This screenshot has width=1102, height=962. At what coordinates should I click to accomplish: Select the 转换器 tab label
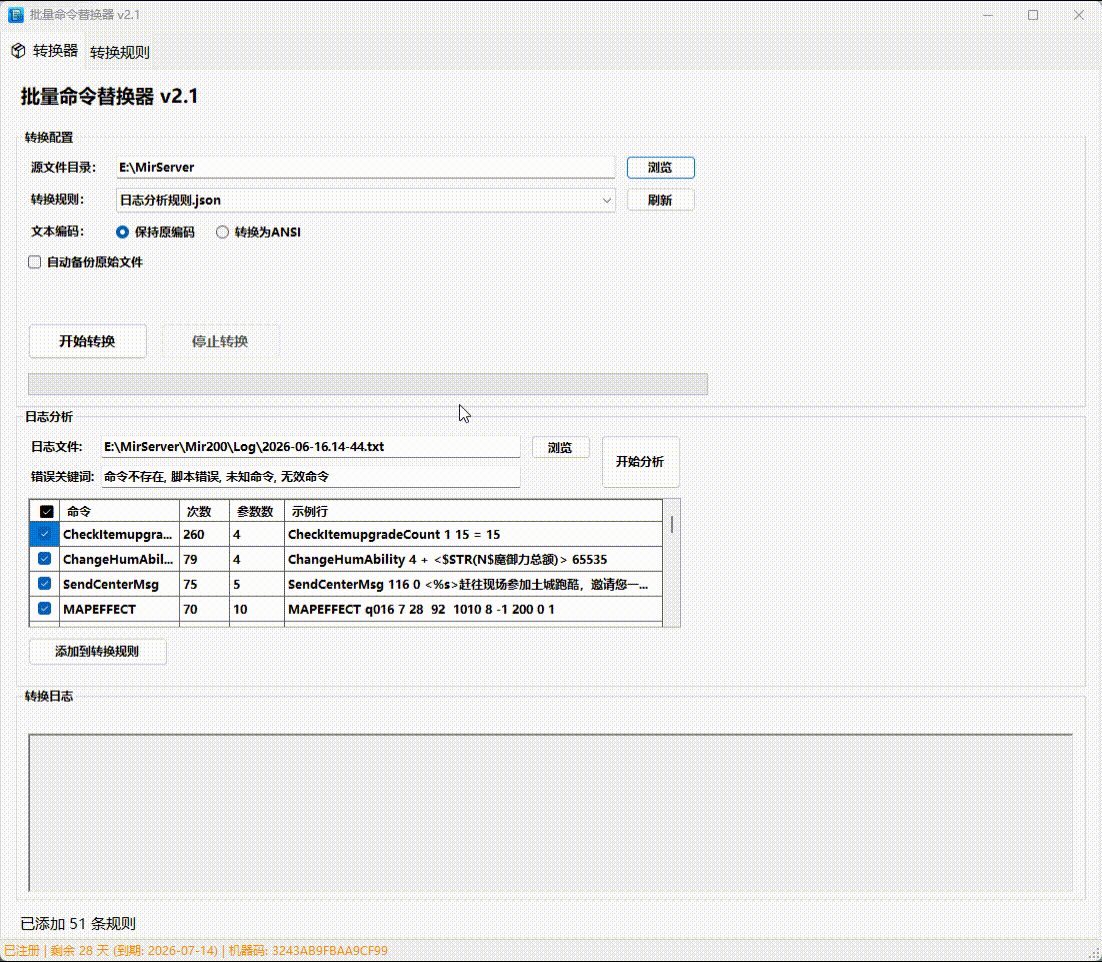click(55, 51)
